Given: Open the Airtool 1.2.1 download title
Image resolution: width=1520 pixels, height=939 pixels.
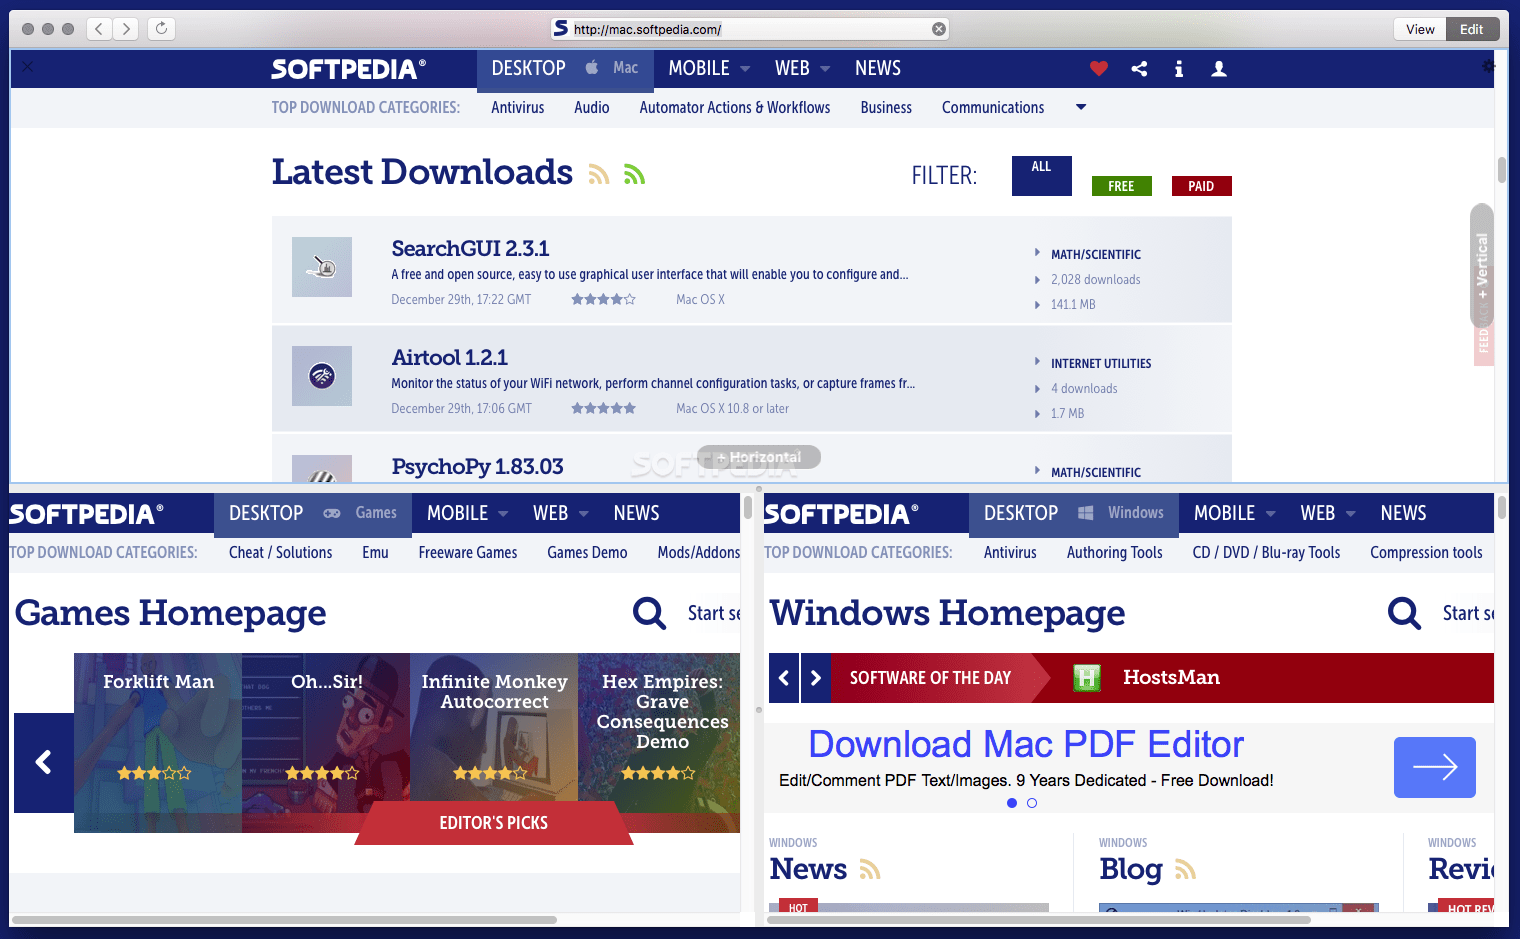Looking at the screenshot, I should click(x=450, y=357).
